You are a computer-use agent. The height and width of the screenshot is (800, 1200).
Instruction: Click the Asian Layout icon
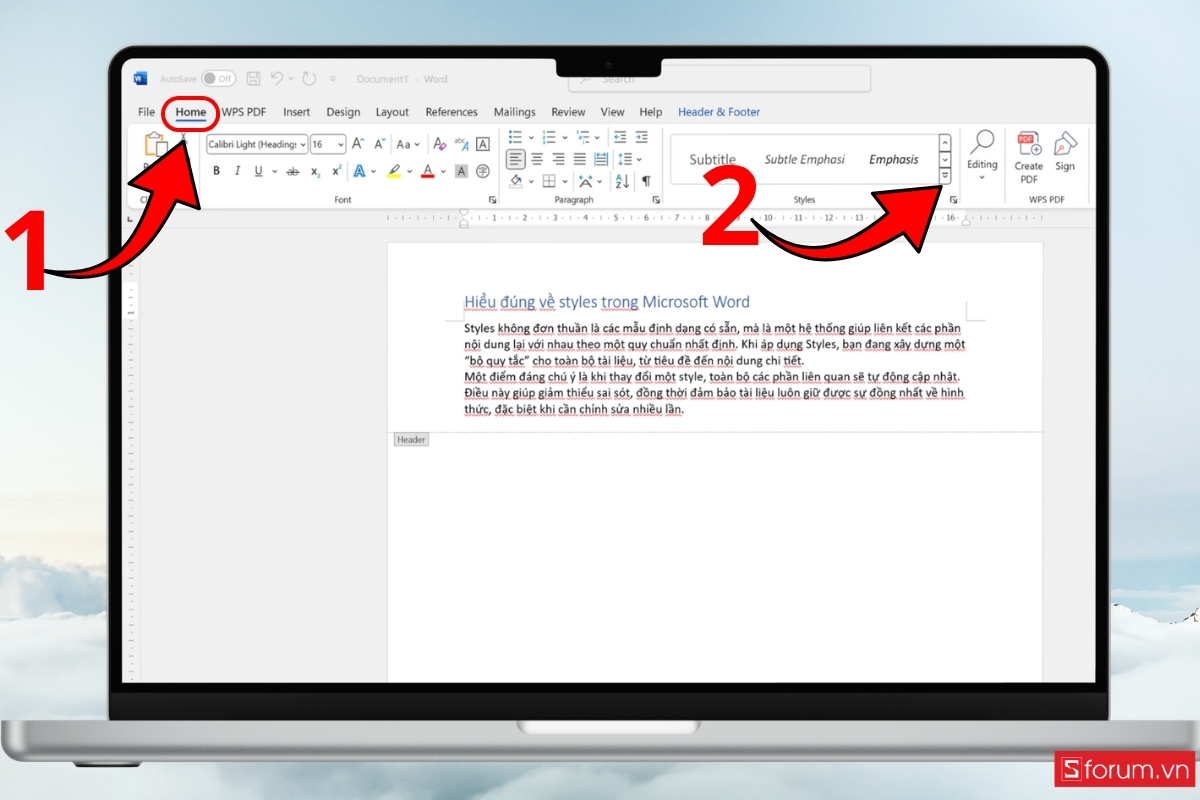point(585,181)
